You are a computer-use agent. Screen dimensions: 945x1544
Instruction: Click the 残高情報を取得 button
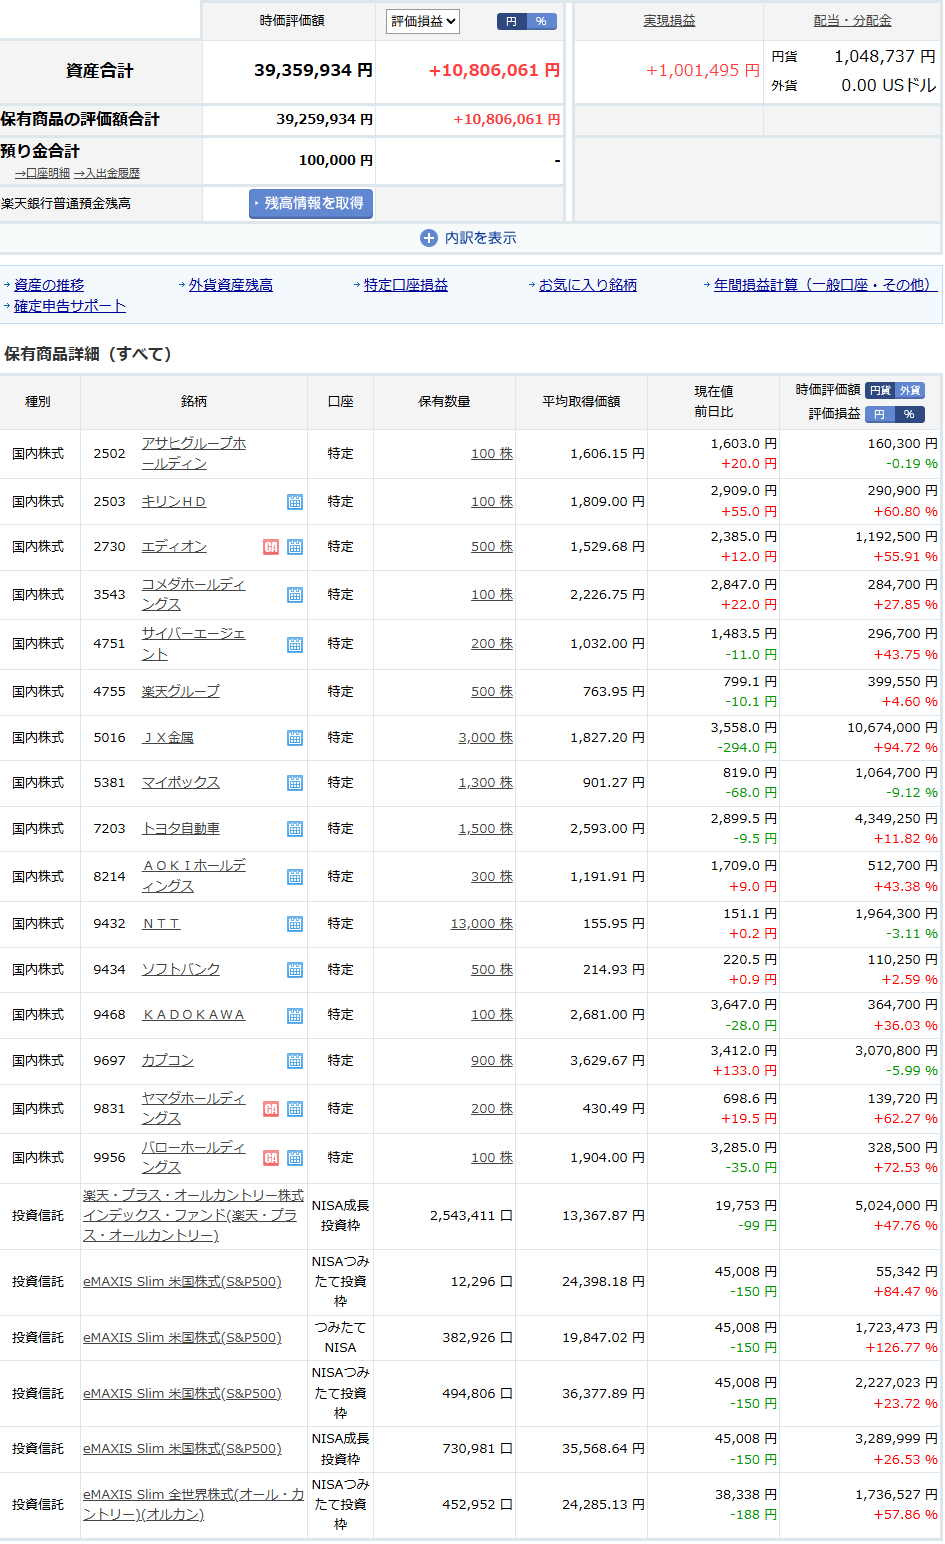coord(311,203)
